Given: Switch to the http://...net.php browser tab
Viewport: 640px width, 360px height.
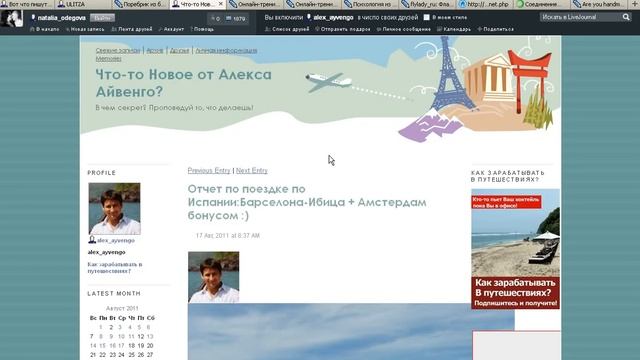Looking at the screenshot, I should [x=484, y=4].
